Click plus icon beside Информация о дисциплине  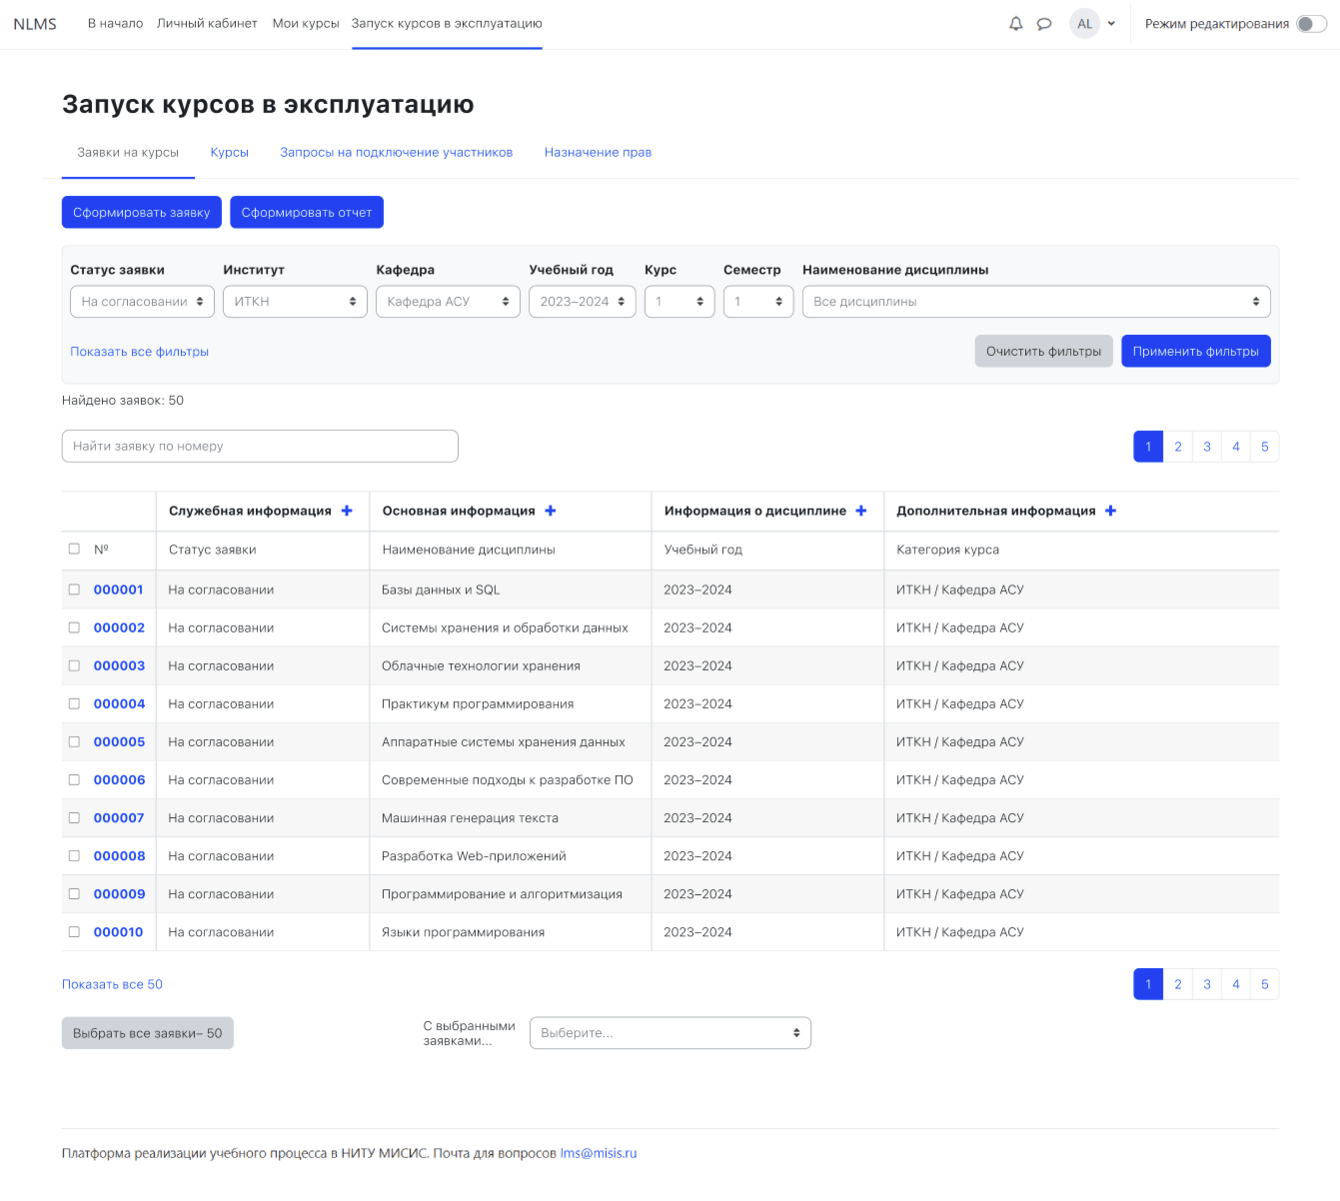click(861, 511)
